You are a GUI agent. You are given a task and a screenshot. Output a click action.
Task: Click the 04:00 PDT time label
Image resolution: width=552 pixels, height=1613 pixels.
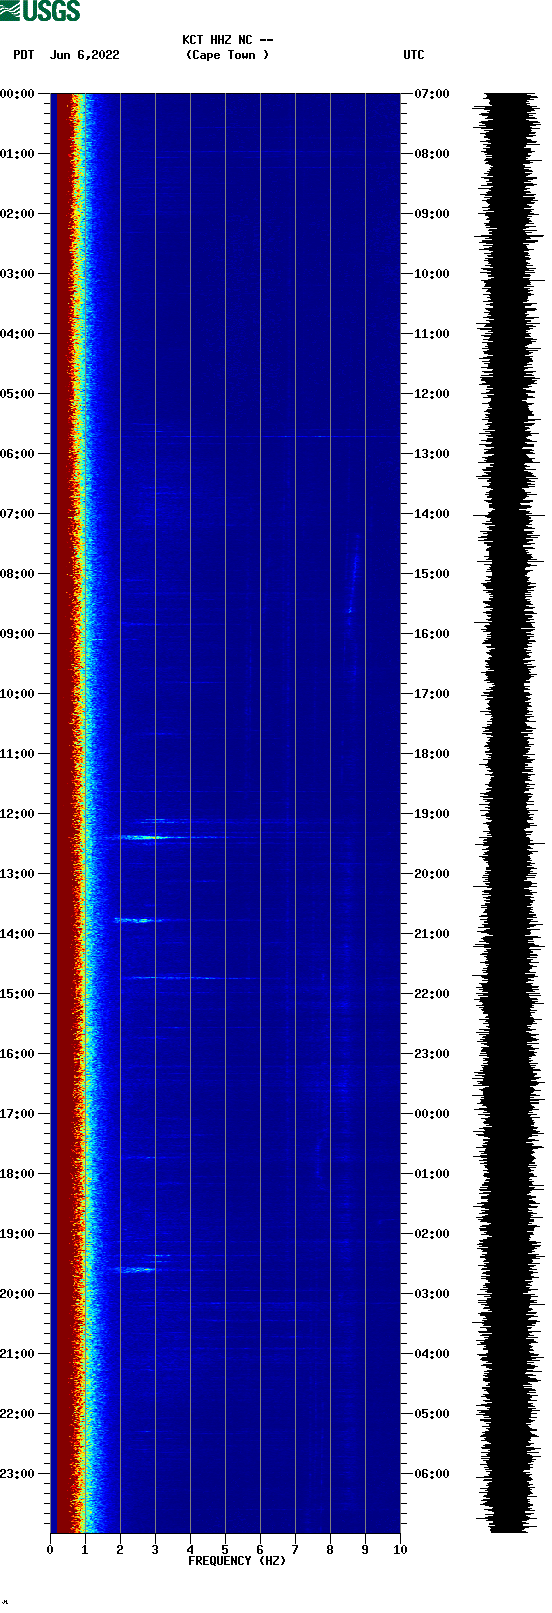(x=18, y=334)
